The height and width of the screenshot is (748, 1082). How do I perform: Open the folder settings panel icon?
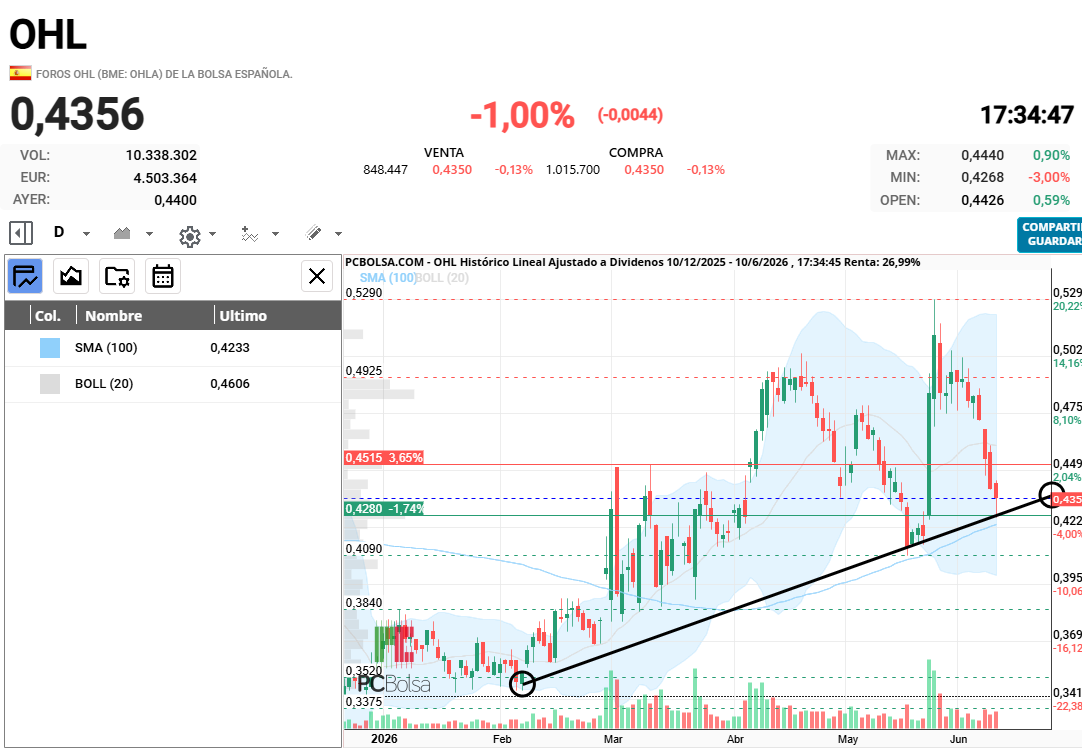117,277
